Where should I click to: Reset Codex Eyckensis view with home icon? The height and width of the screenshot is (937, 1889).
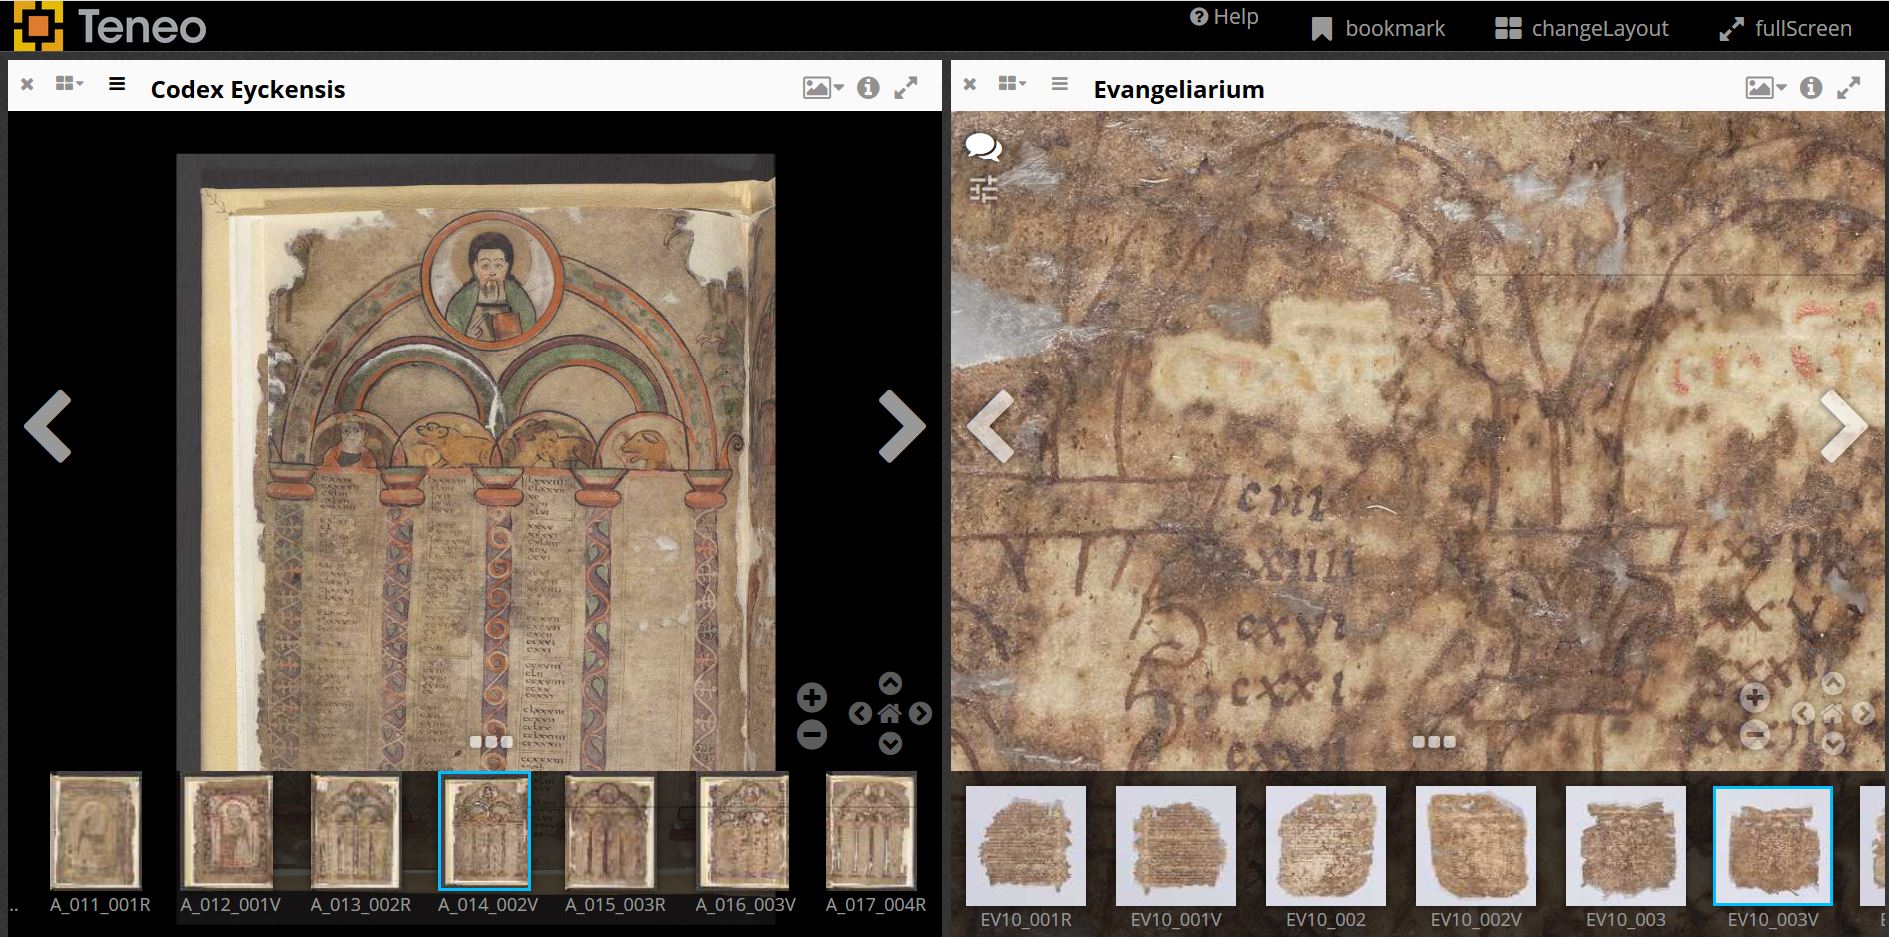pos(890,714)
